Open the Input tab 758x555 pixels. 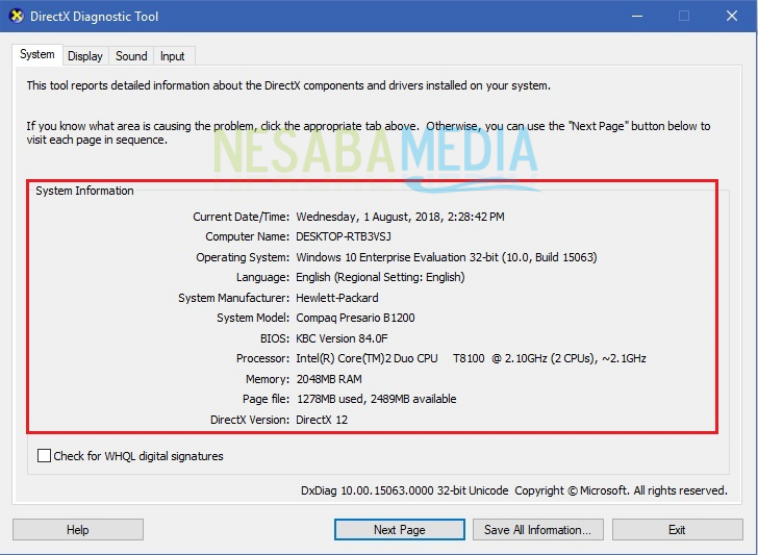(172, 57)
